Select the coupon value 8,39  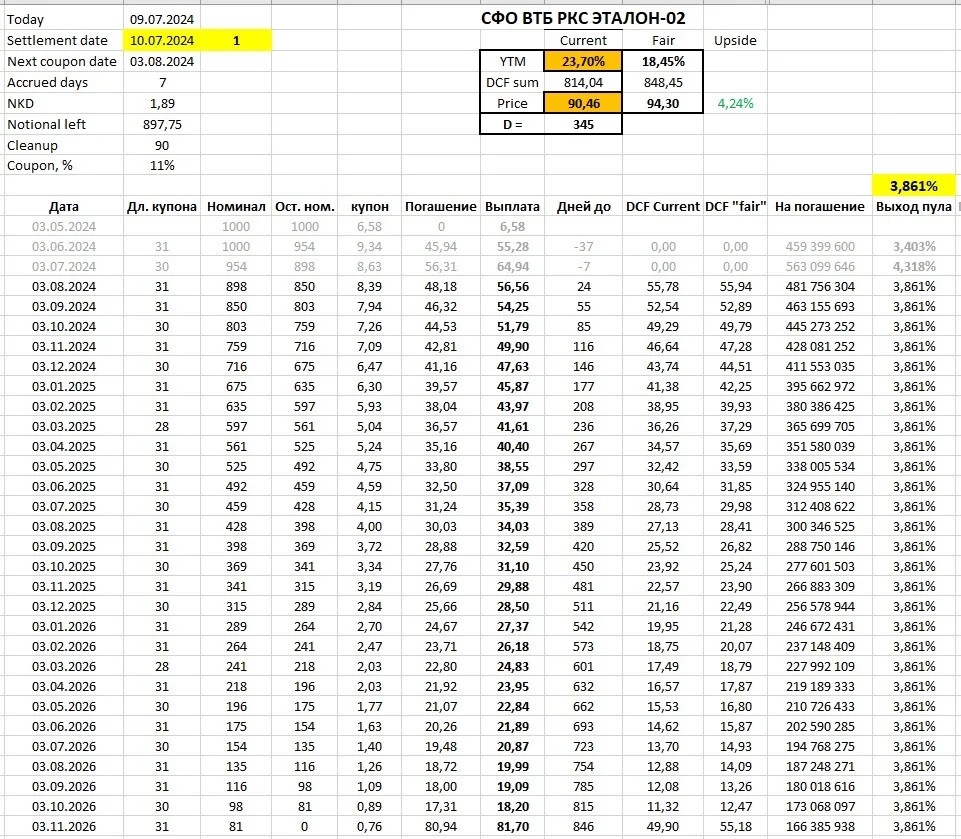coord(370,286)
